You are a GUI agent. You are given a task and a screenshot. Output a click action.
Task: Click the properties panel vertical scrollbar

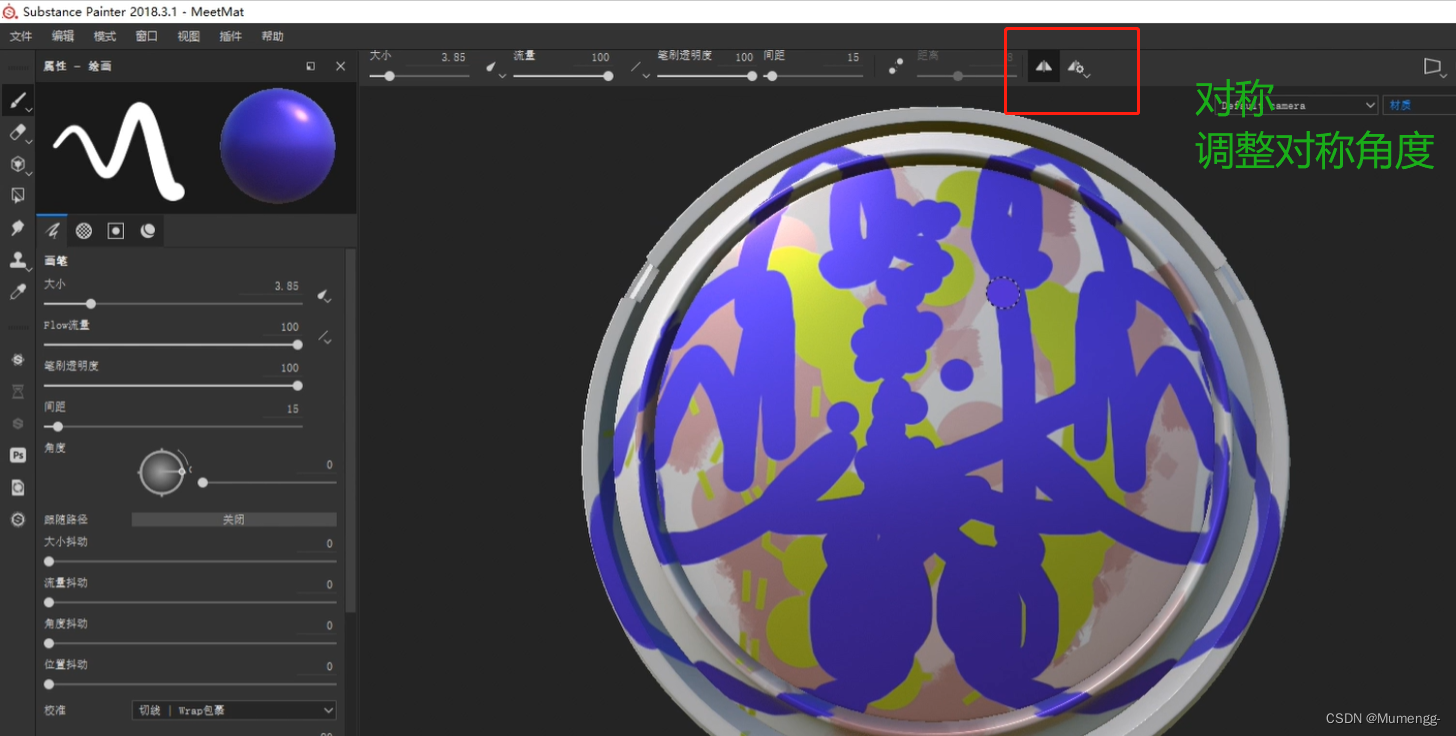click(350, 430)
